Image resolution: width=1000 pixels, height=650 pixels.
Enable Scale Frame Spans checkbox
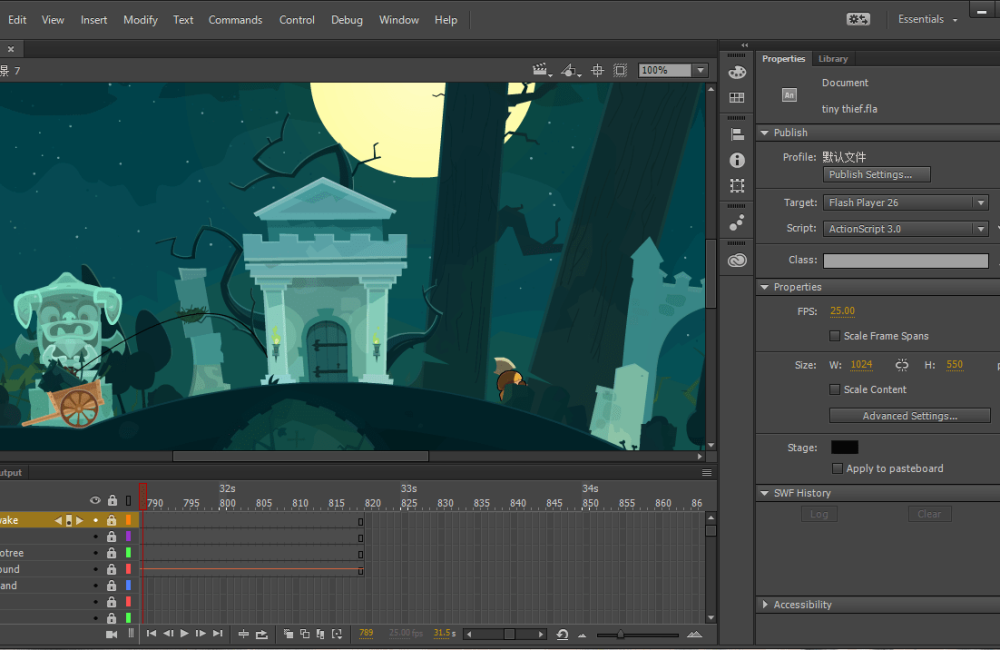click(834, 336)
